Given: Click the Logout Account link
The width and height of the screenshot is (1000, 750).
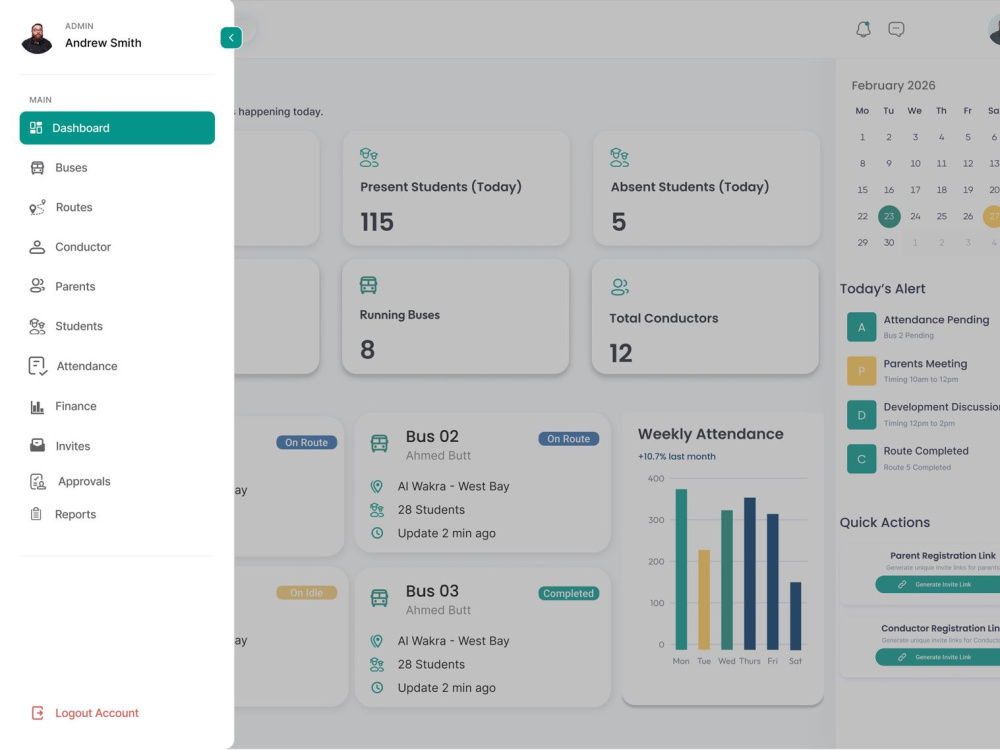Looking at the screenshot, I should pos(97,713).
